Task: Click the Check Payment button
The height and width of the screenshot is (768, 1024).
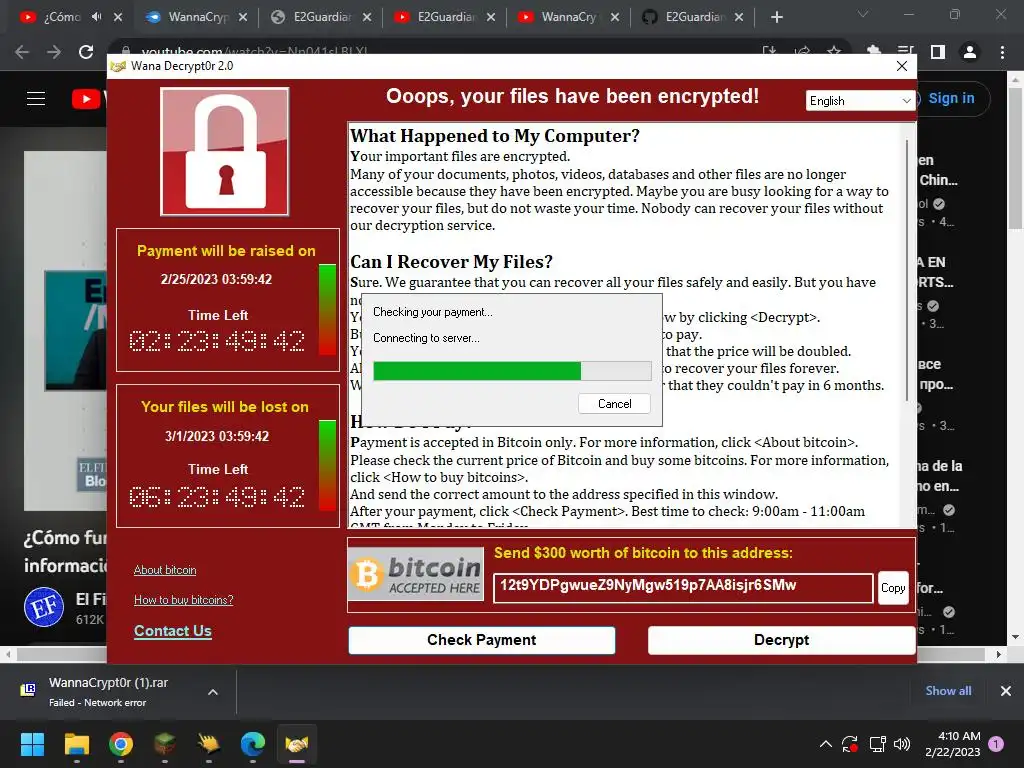Action: pos(482,640)
